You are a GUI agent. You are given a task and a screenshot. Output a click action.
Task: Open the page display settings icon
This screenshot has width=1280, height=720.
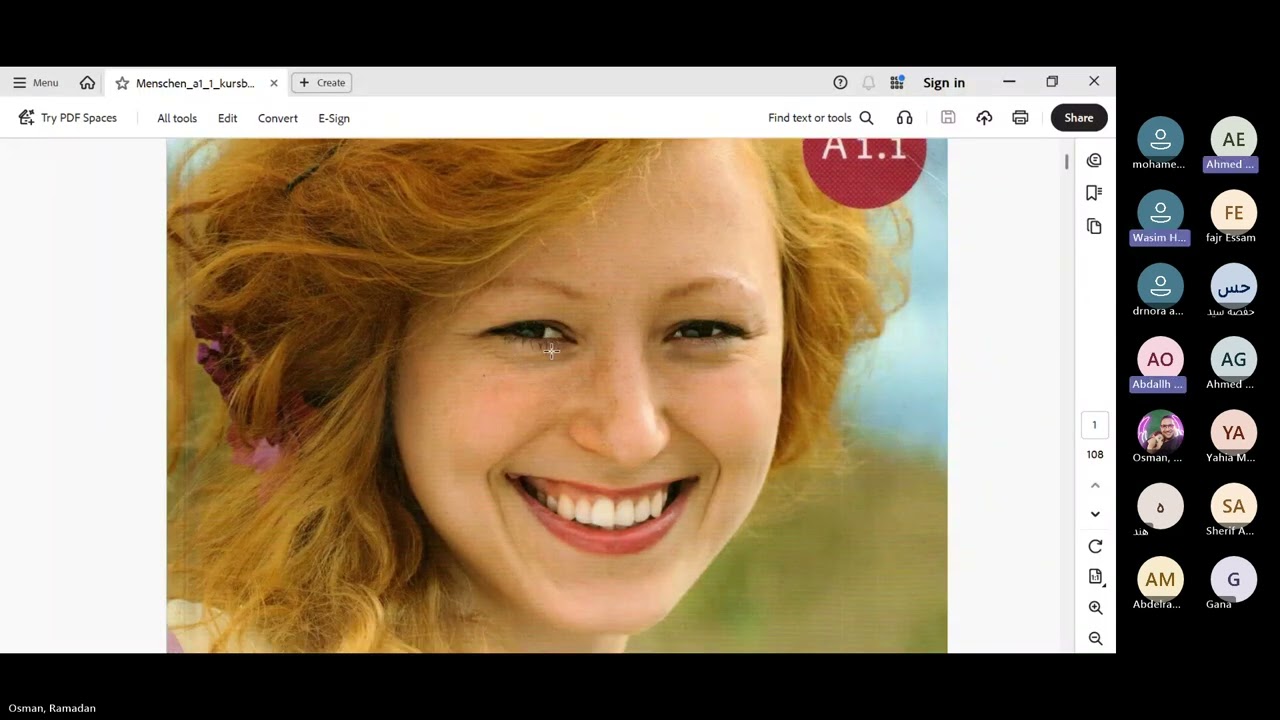click(x=1095, y=577)
